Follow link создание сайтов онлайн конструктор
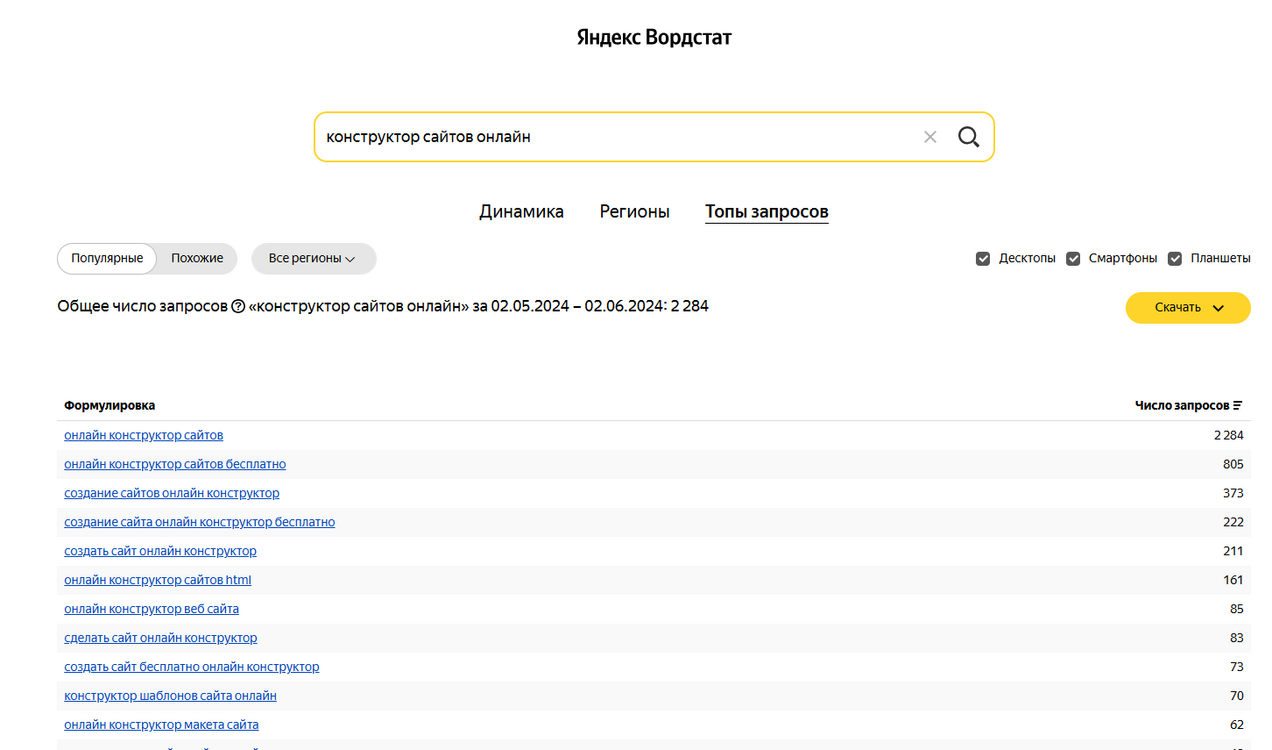Screen dimensions: 1272x750 click(x=172, y=493)
